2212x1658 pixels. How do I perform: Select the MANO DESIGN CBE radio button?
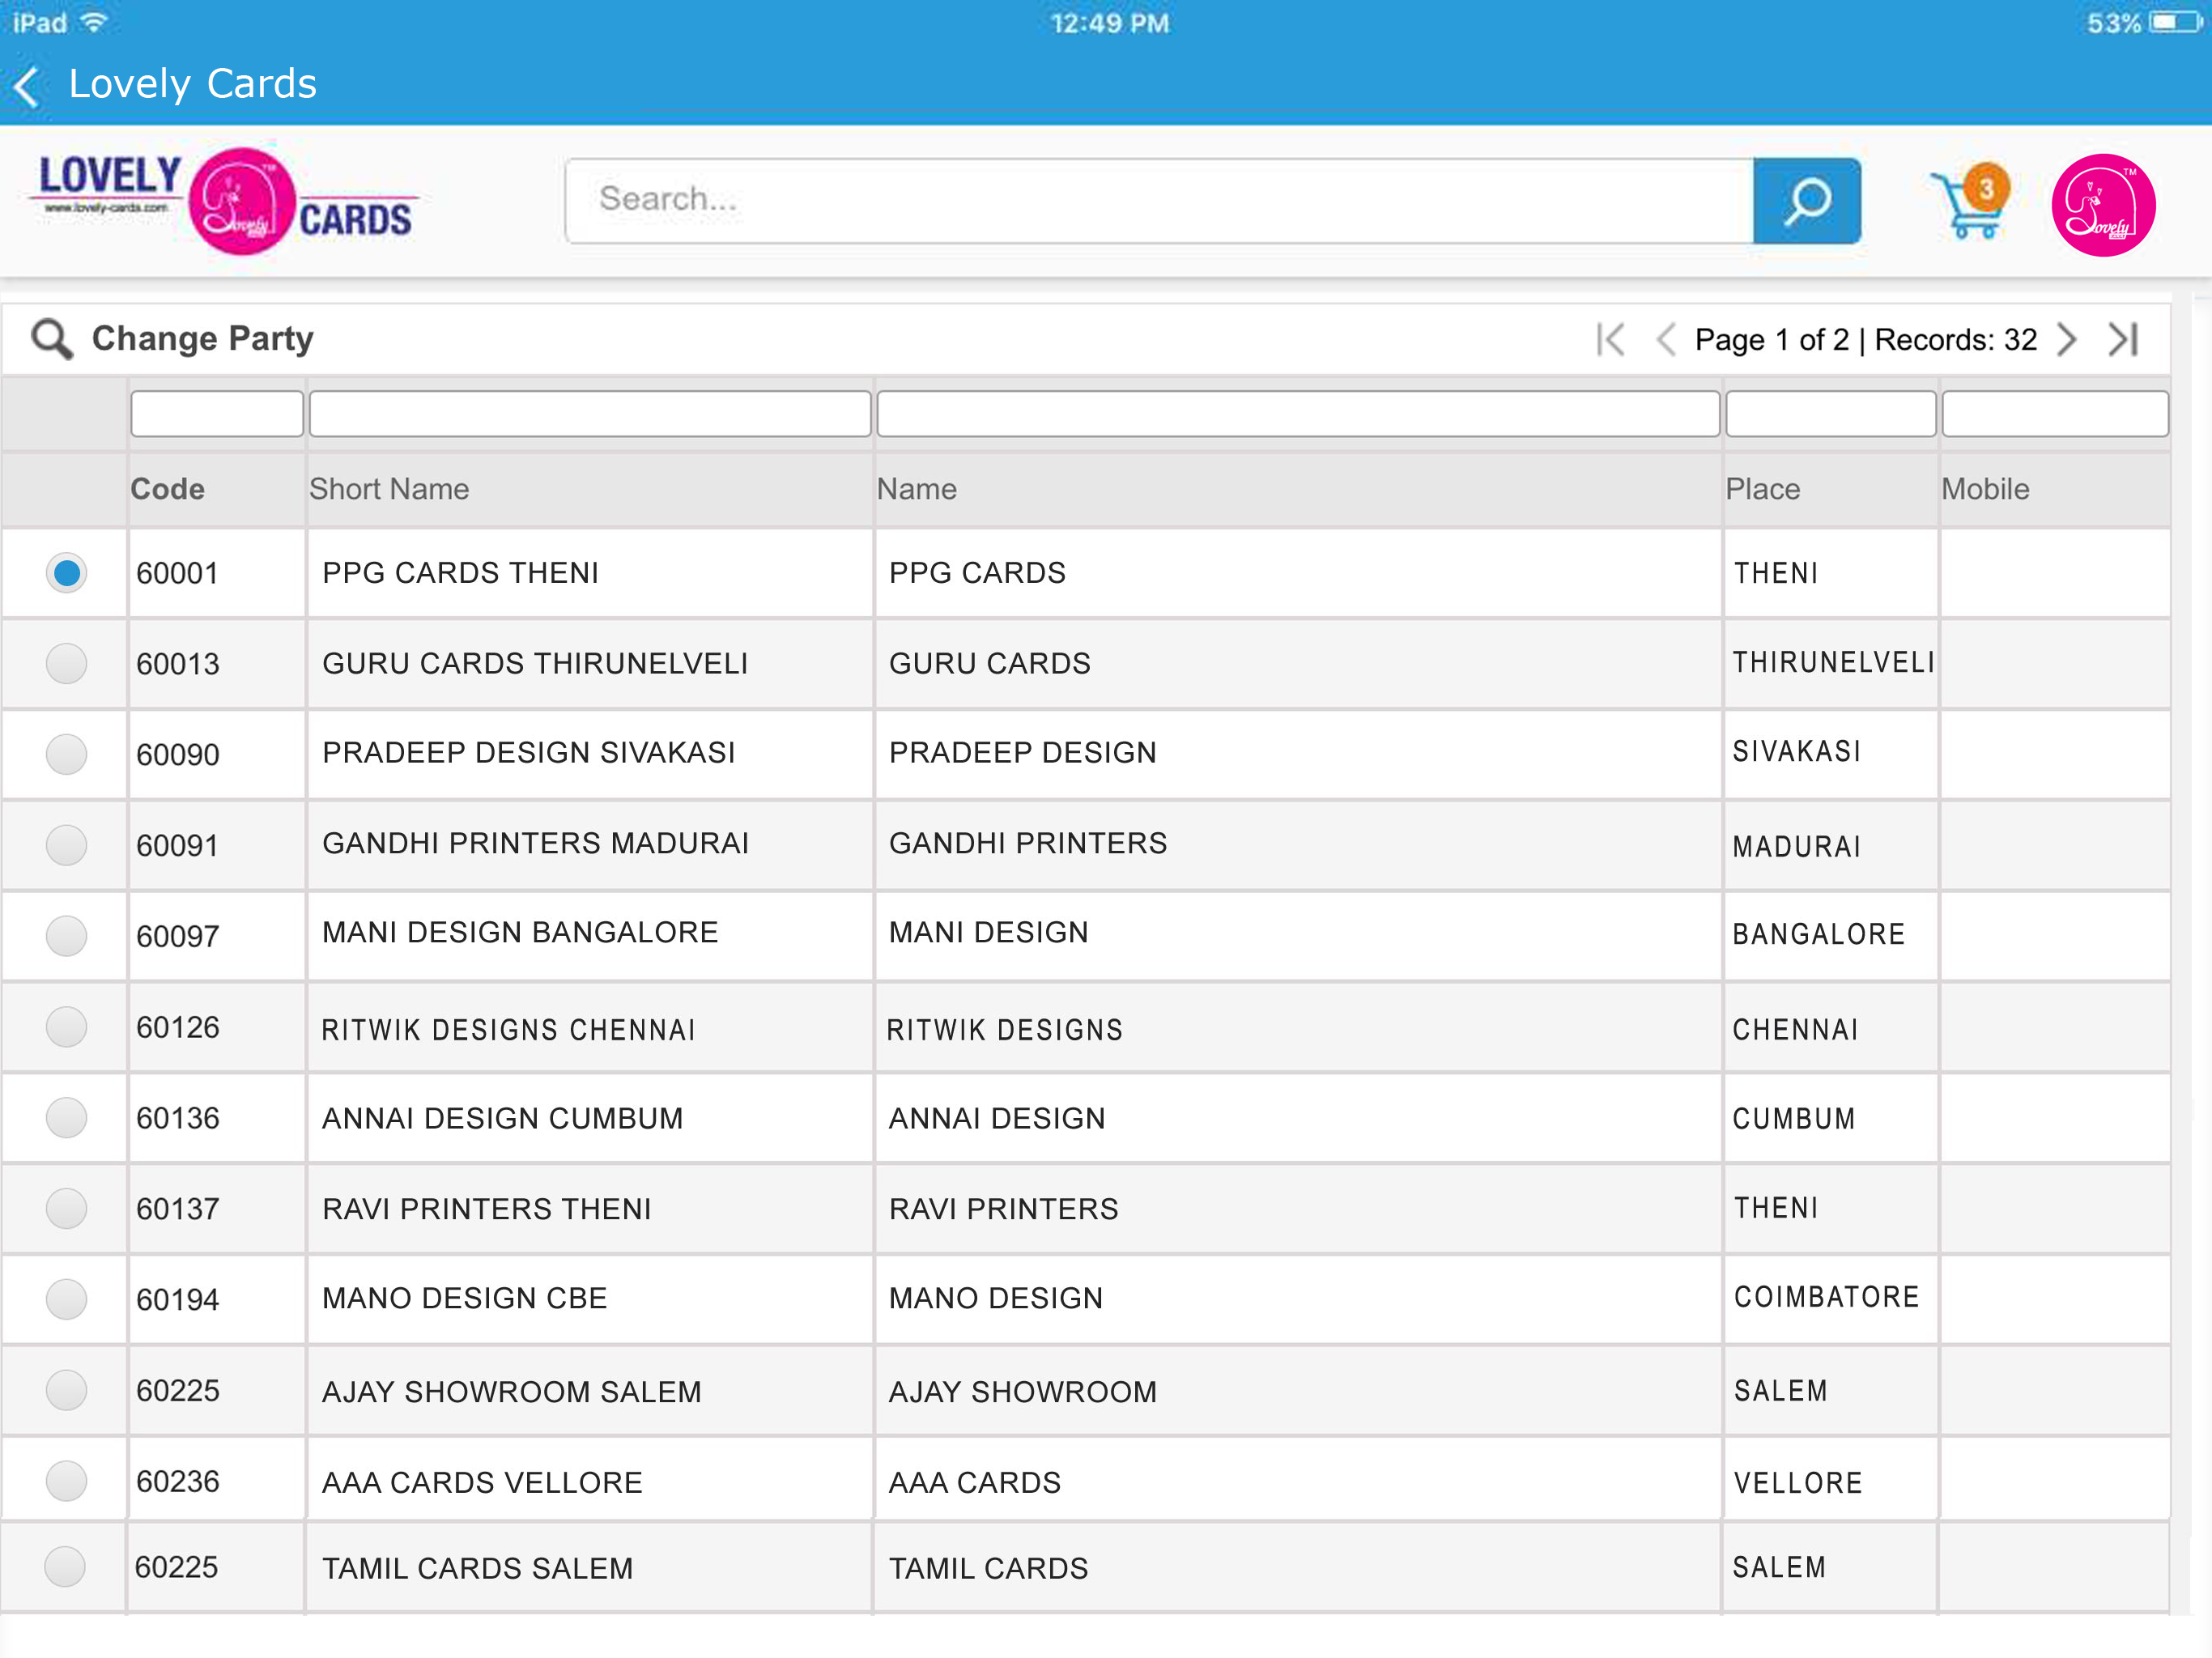66,1299
